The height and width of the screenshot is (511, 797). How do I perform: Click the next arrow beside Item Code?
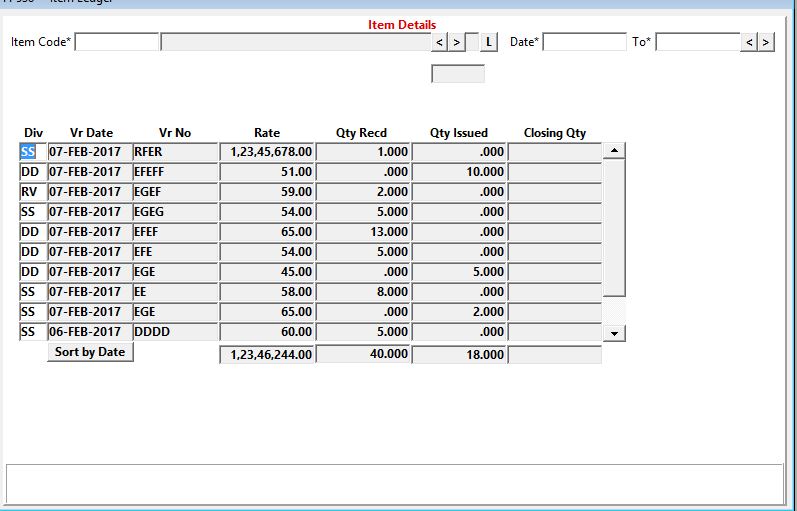tap(457, 42)
